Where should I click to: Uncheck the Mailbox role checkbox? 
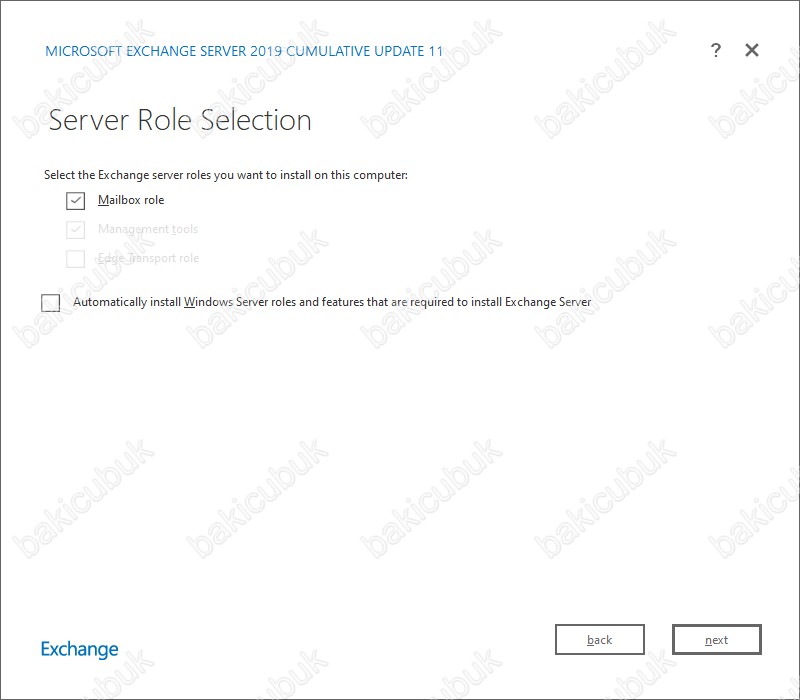76,201
